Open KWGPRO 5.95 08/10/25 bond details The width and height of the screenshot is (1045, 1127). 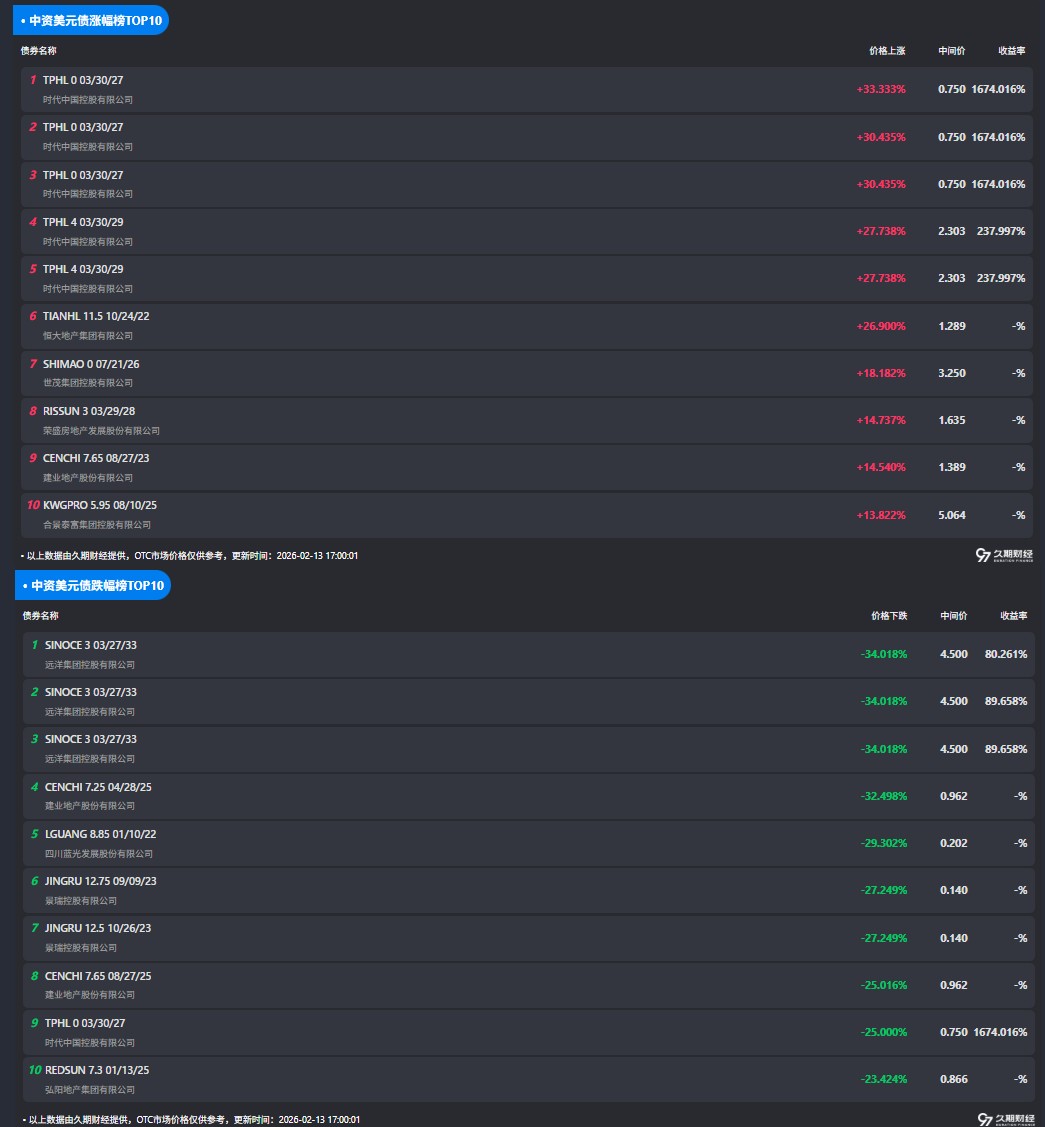coord(100,505)
